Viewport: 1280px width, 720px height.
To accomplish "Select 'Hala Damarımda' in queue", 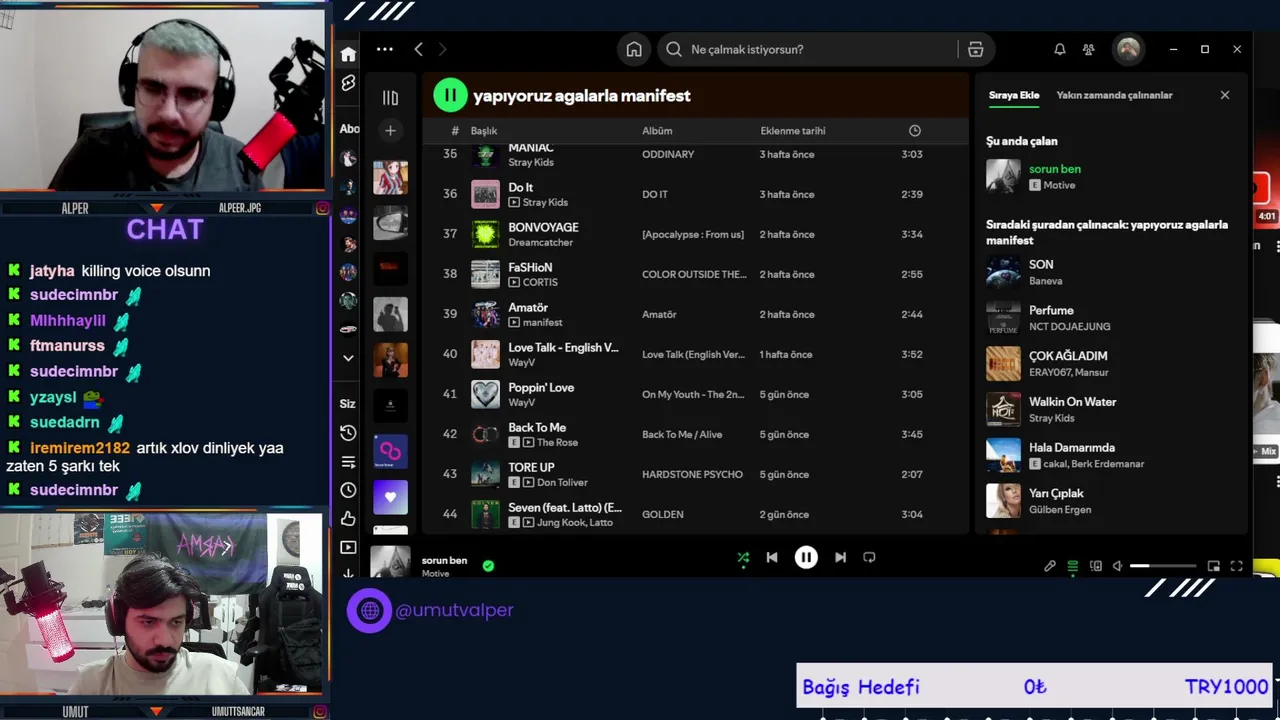I will pos(1110,455).
